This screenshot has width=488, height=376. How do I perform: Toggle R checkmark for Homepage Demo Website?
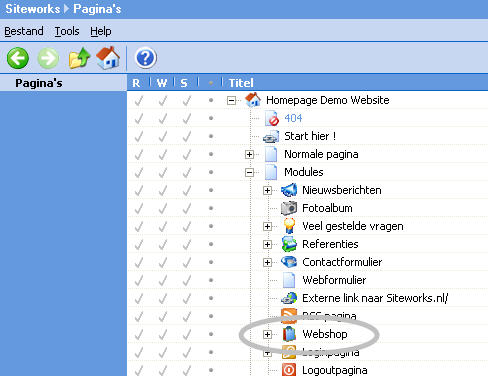coord(138,100)
